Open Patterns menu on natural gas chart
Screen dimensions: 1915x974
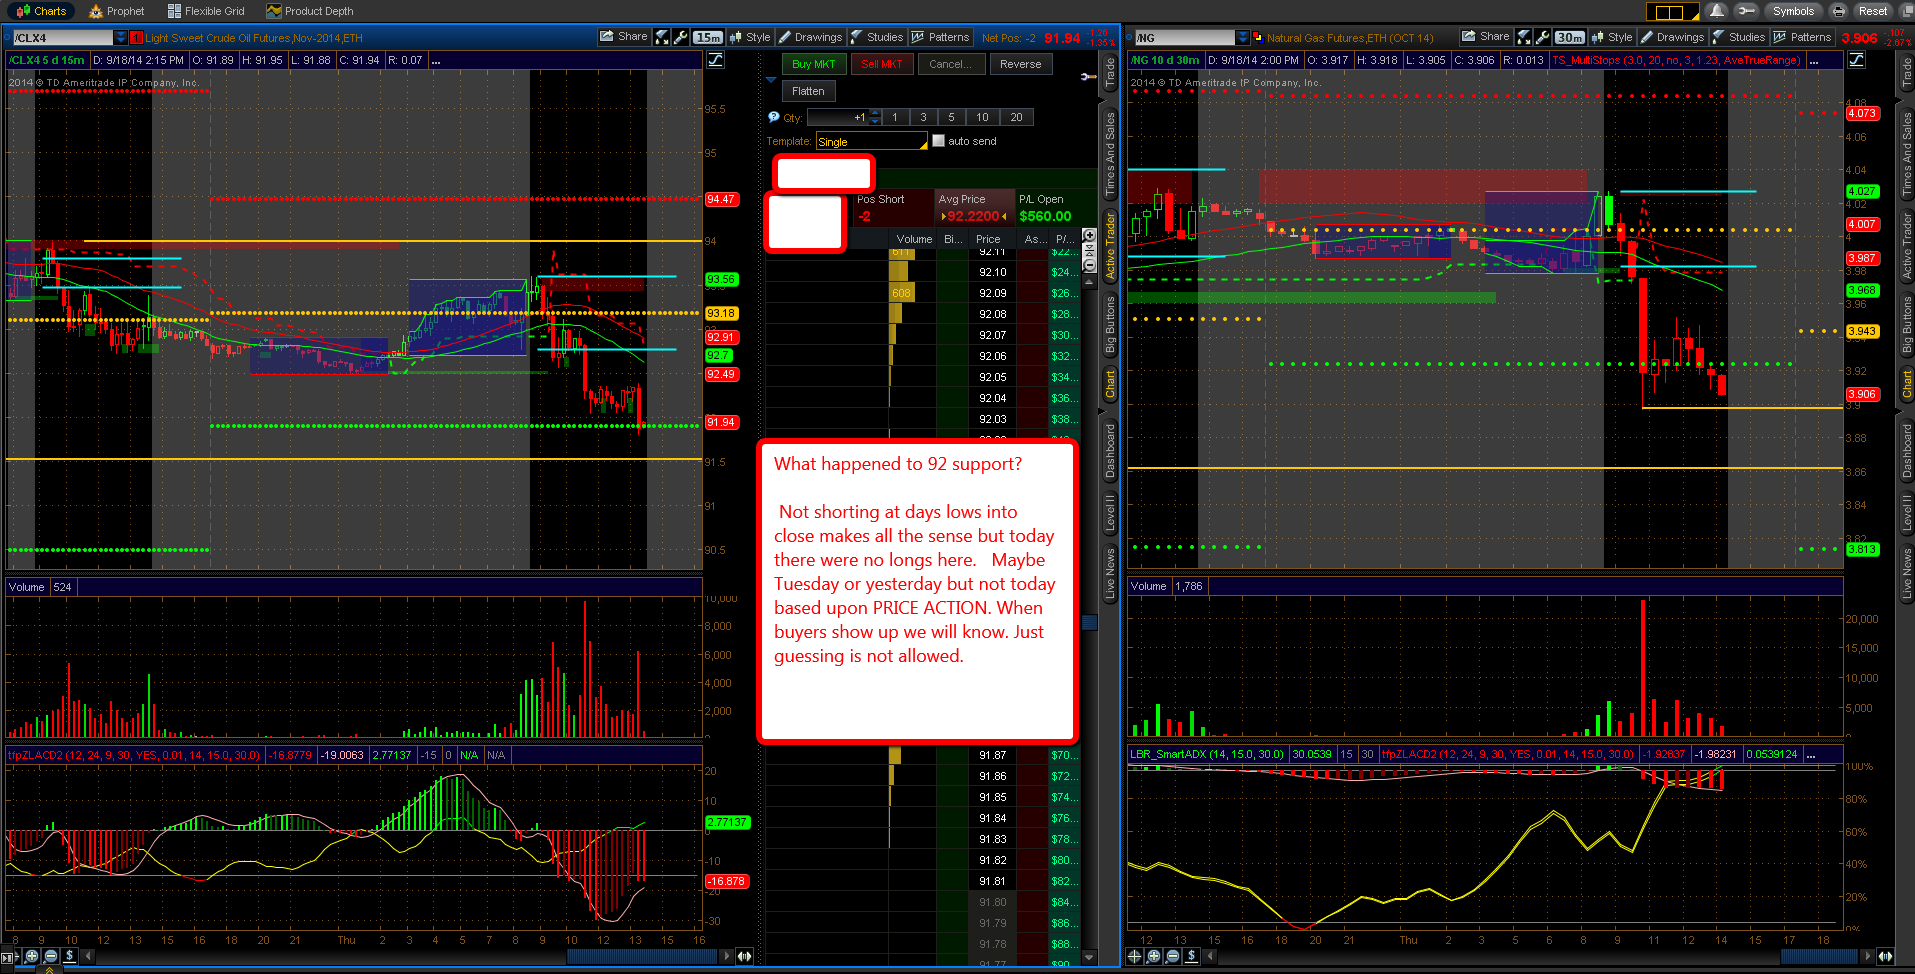click(1803, 37)
